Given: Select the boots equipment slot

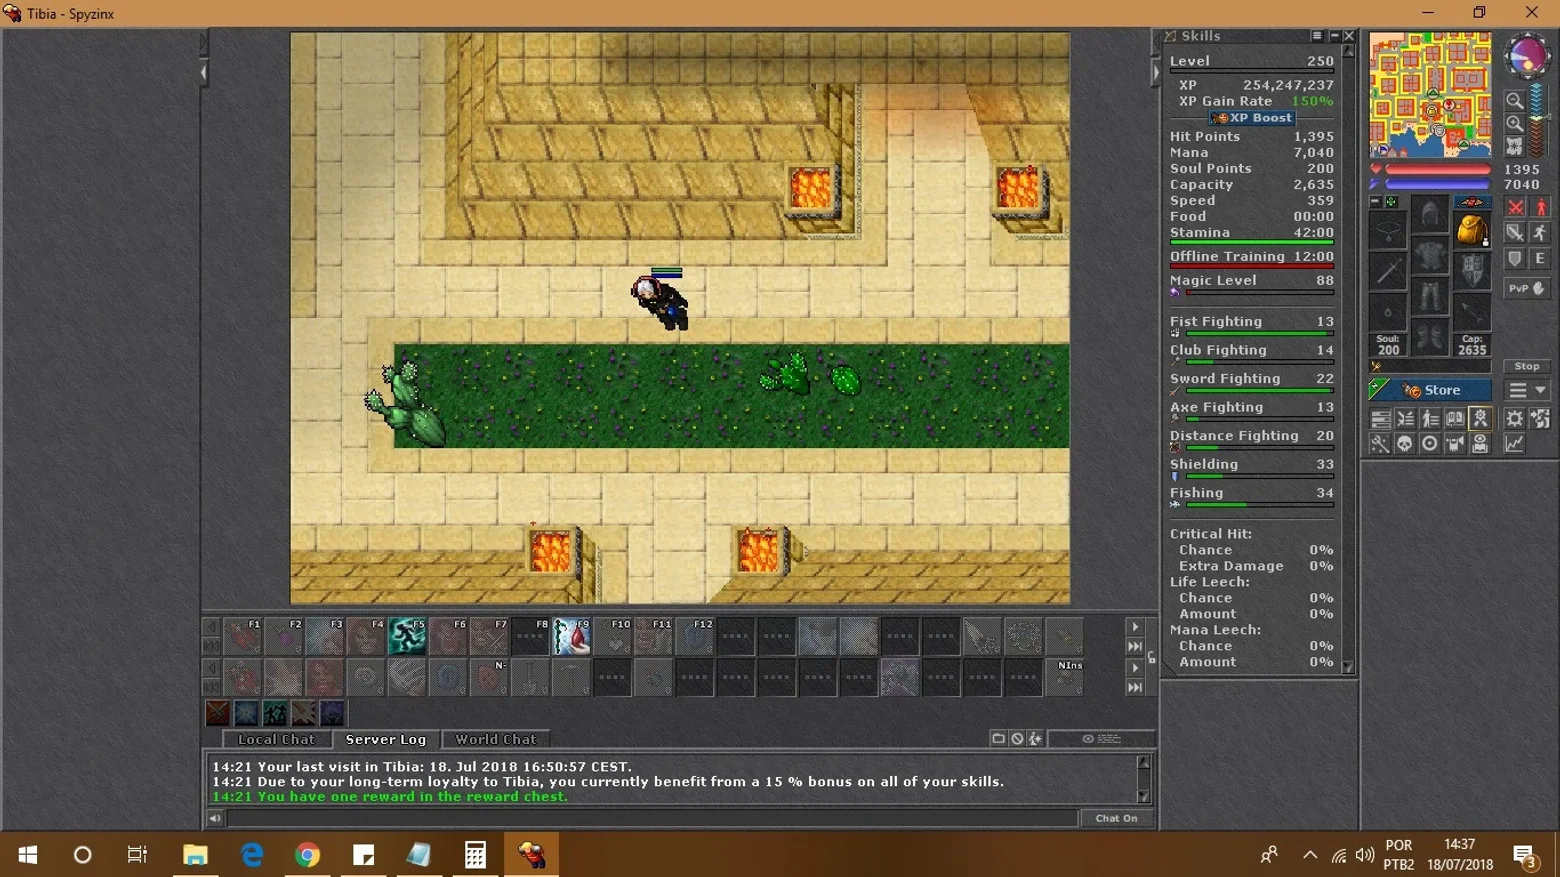Looking at the screenshot, I should [x=1430, y=337].
